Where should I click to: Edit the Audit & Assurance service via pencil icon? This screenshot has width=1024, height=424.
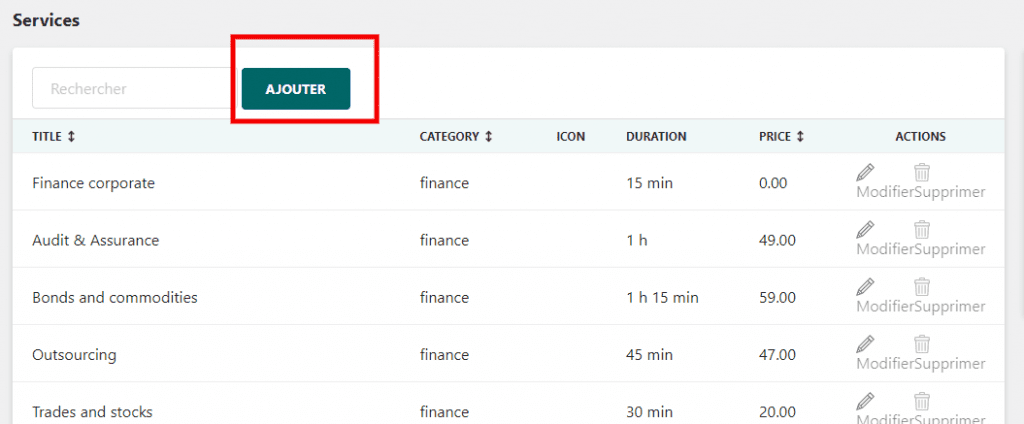coord(866,229)
